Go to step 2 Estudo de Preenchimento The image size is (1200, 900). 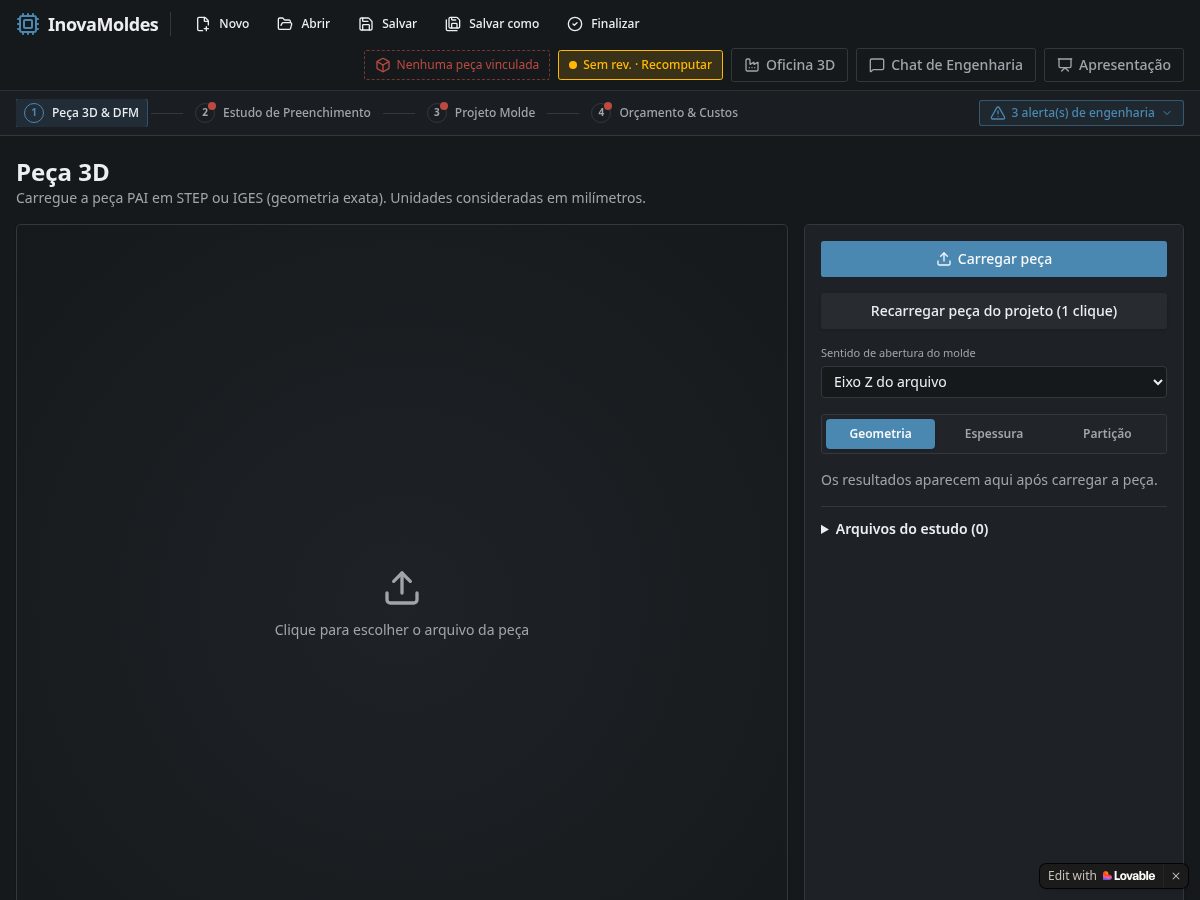283,113
